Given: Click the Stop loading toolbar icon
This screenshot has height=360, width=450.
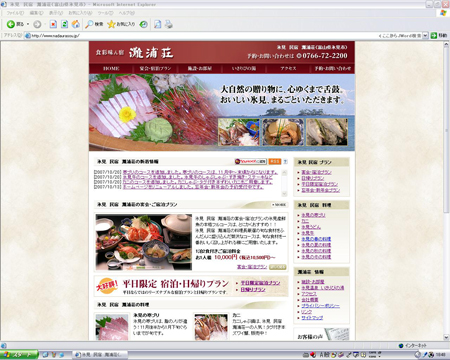Looking at the screenshot, I should [53, 24].
